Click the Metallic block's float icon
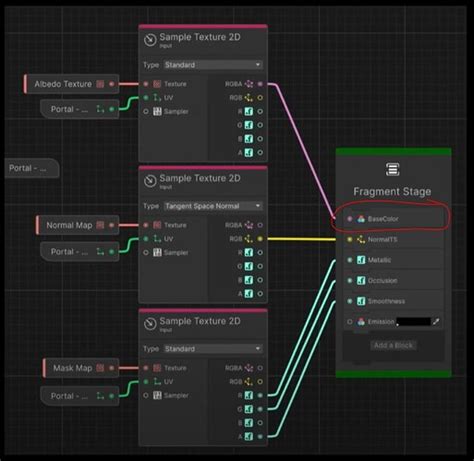 361,260
